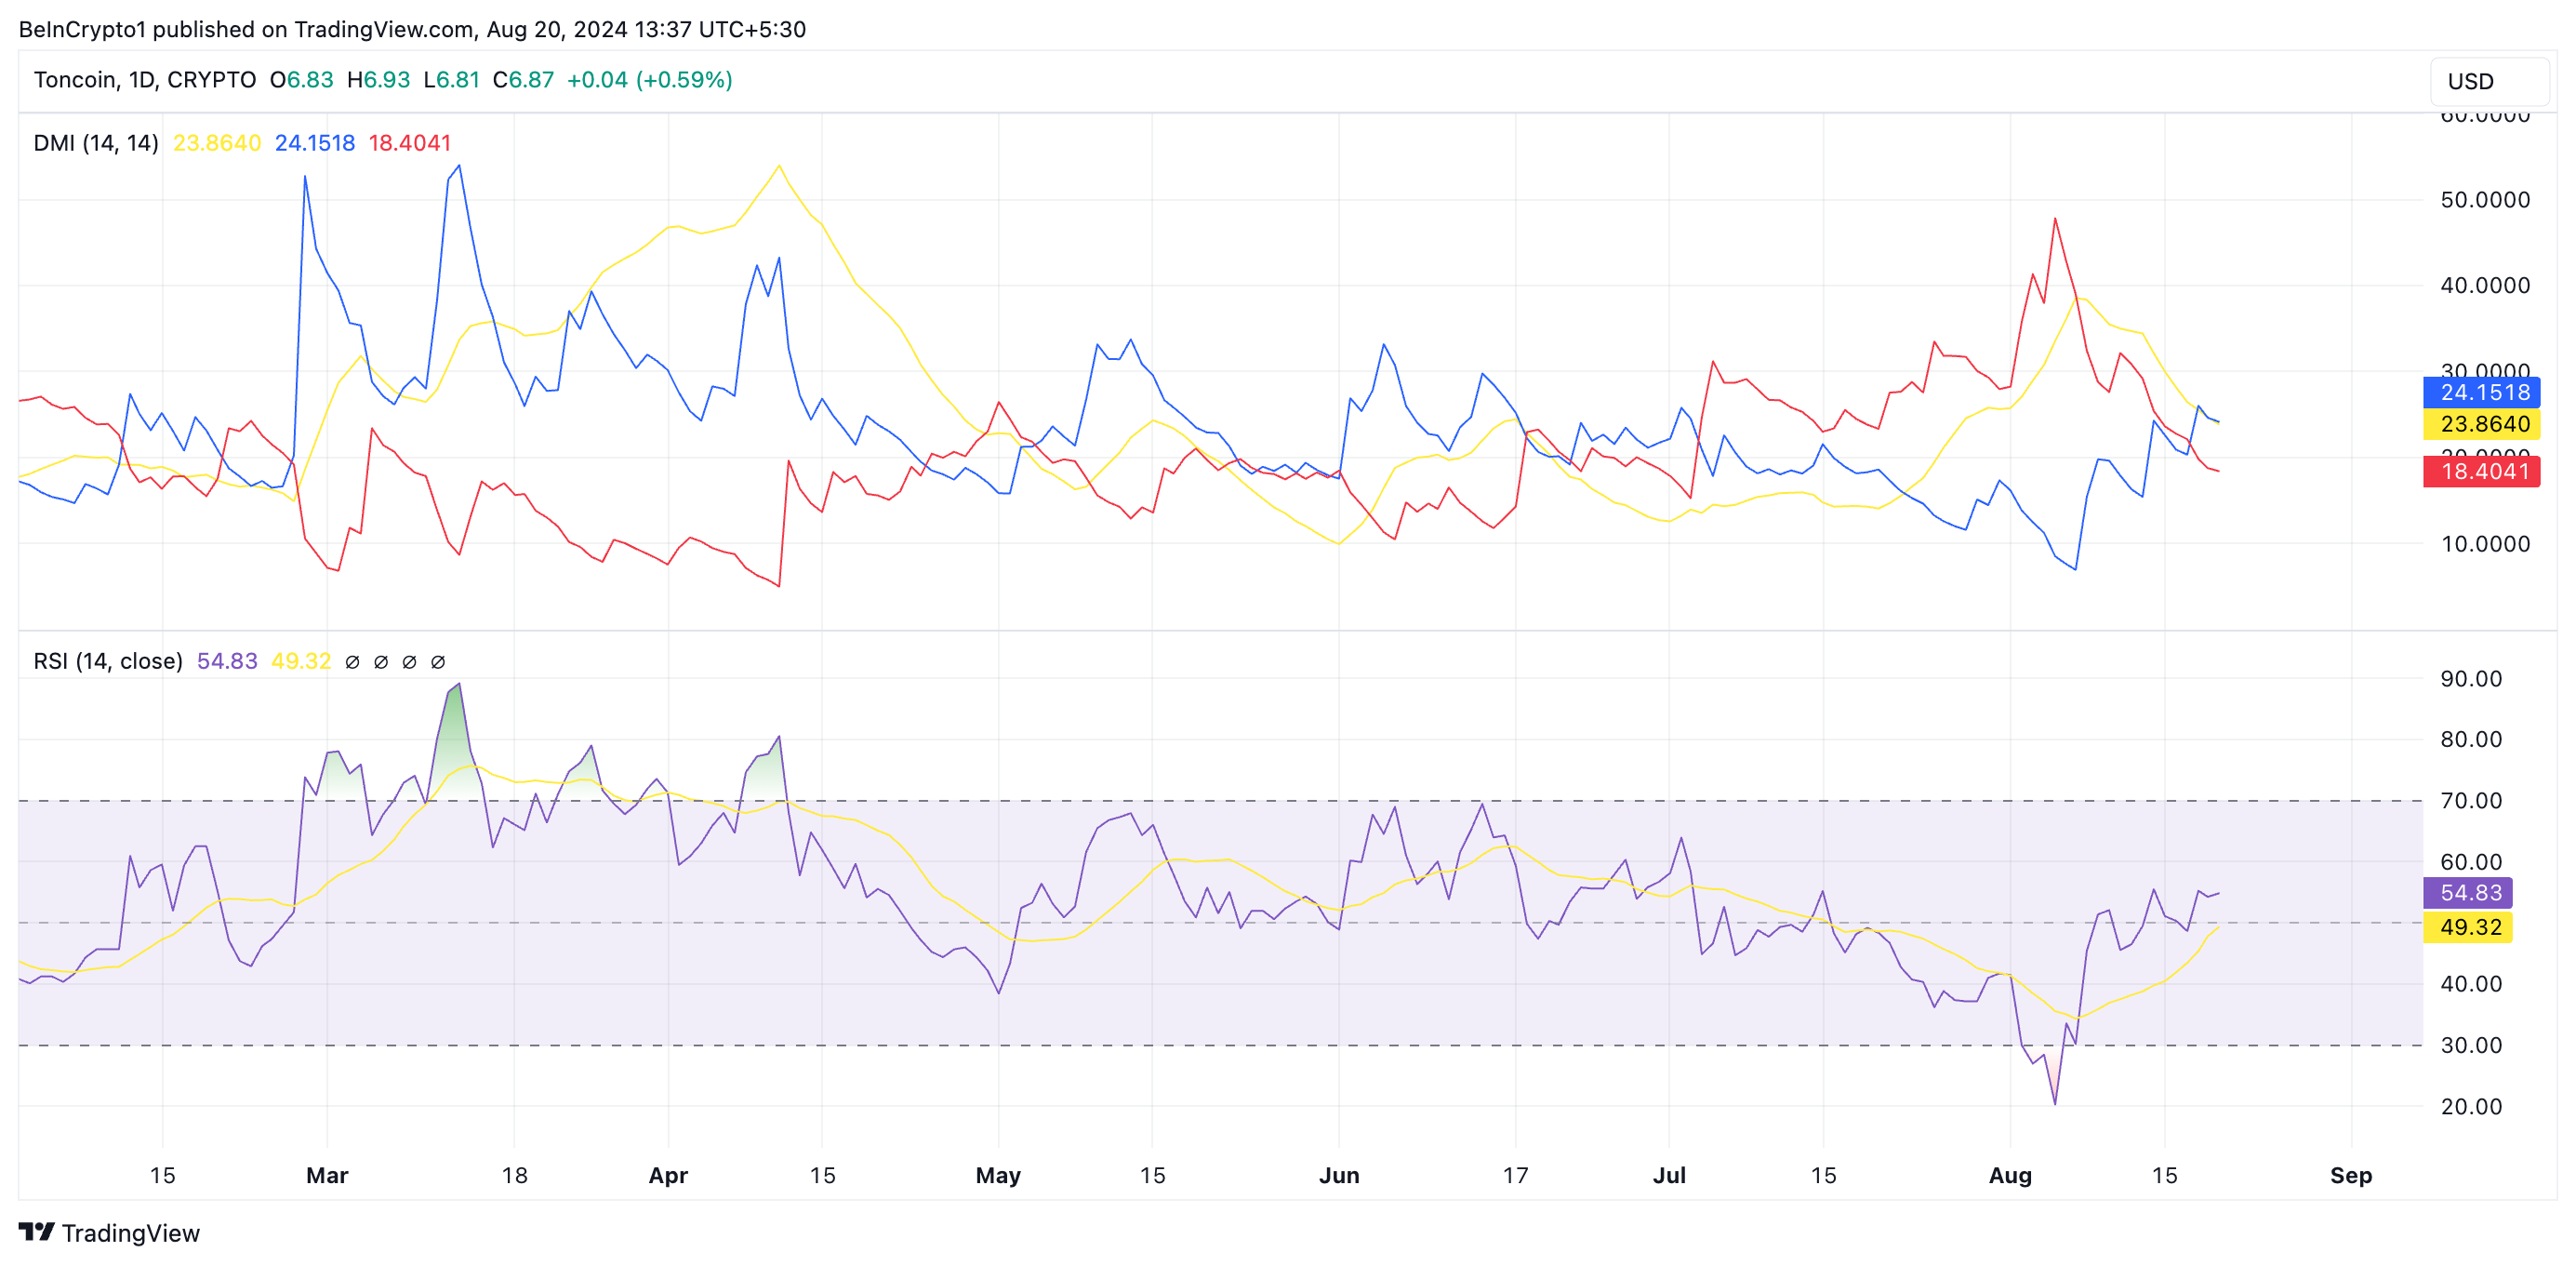Click the purple 54.83 RSI legend value
Viewport: 2576px width, 1265px height.
227,661
